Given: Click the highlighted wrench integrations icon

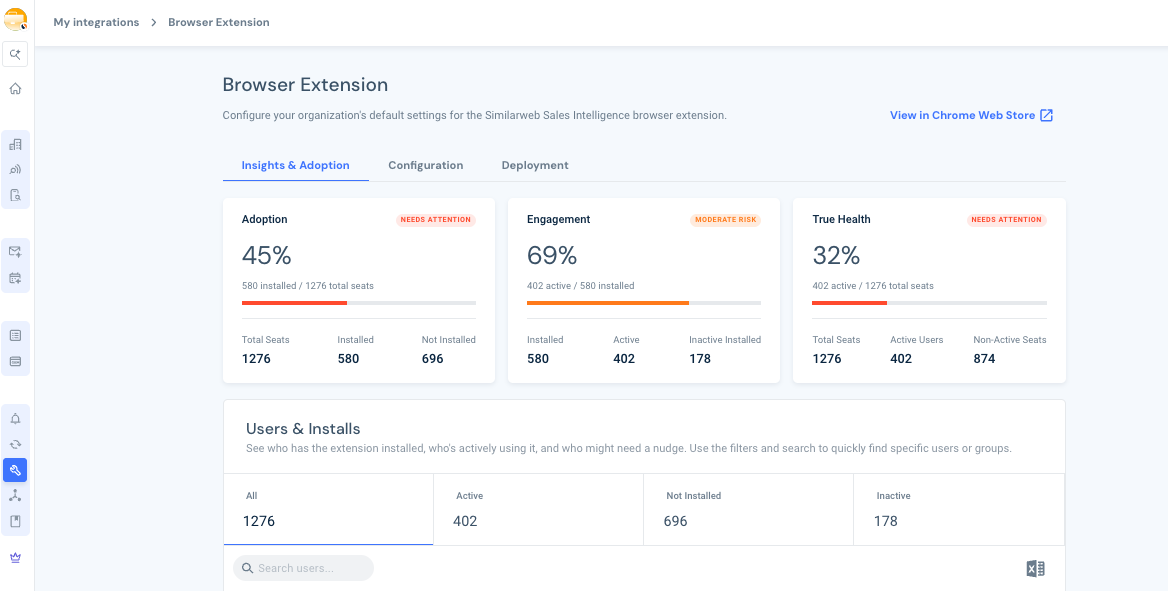Looking at the screenshot, I should [15, 470].
